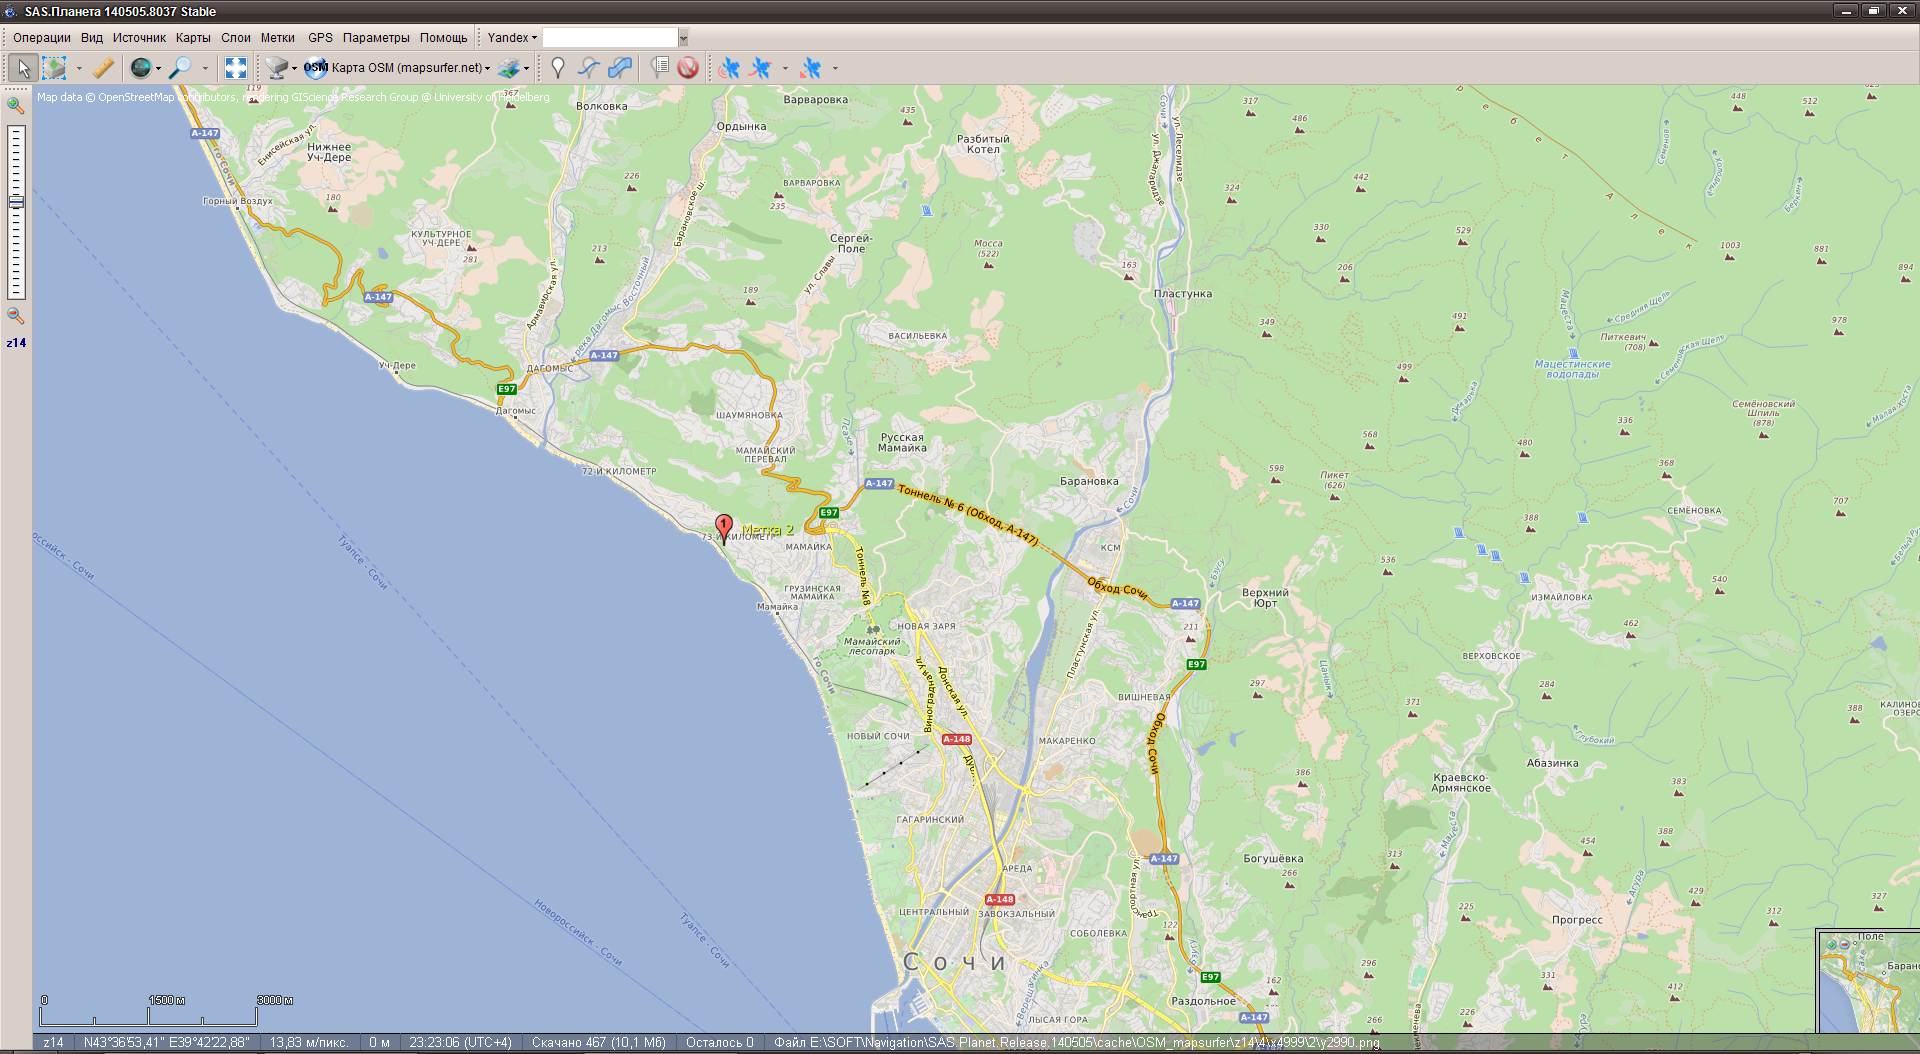Toggle hide all placemarks red icon
This screenshot has width=1920, height=1054.
(x=688, y=68)
